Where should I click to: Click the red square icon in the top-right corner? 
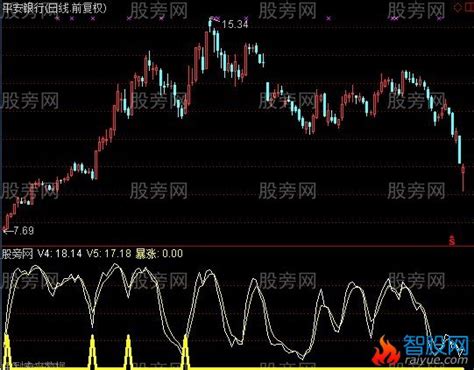click(469, 6)
